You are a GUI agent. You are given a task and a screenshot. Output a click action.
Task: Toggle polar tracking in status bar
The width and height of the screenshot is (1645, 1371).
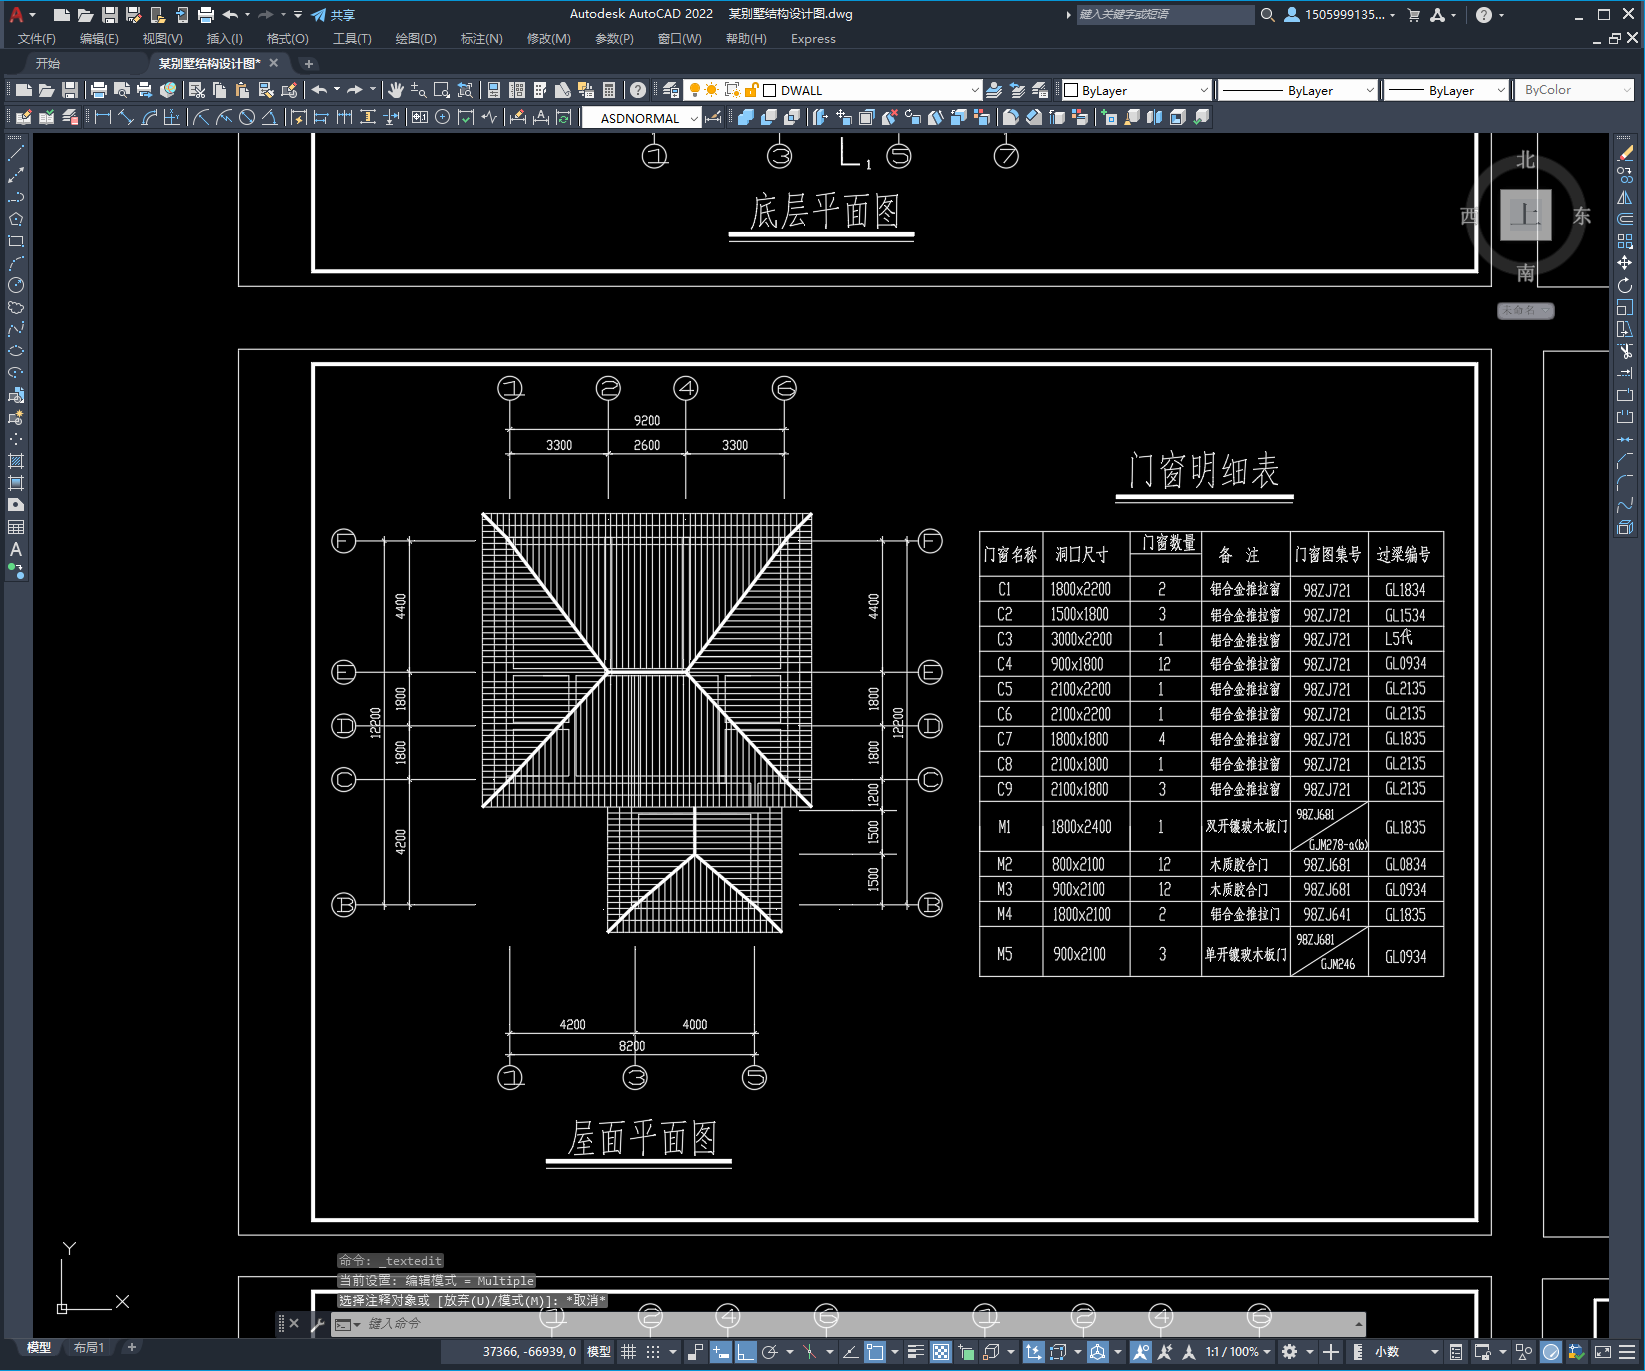(x=769, y=1352)
